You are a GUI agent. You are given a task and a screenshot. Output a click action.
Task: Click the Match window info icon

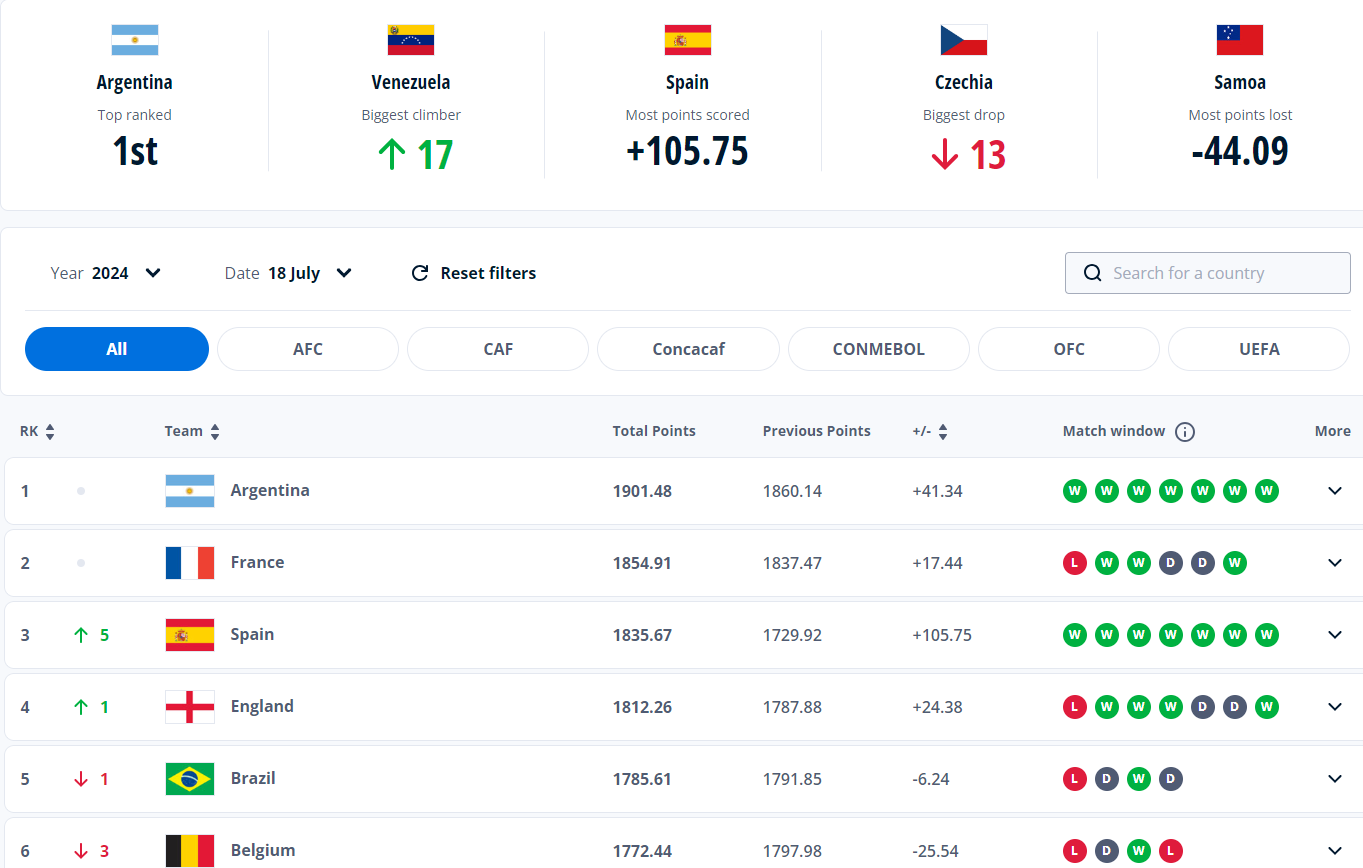[1185, 432]
